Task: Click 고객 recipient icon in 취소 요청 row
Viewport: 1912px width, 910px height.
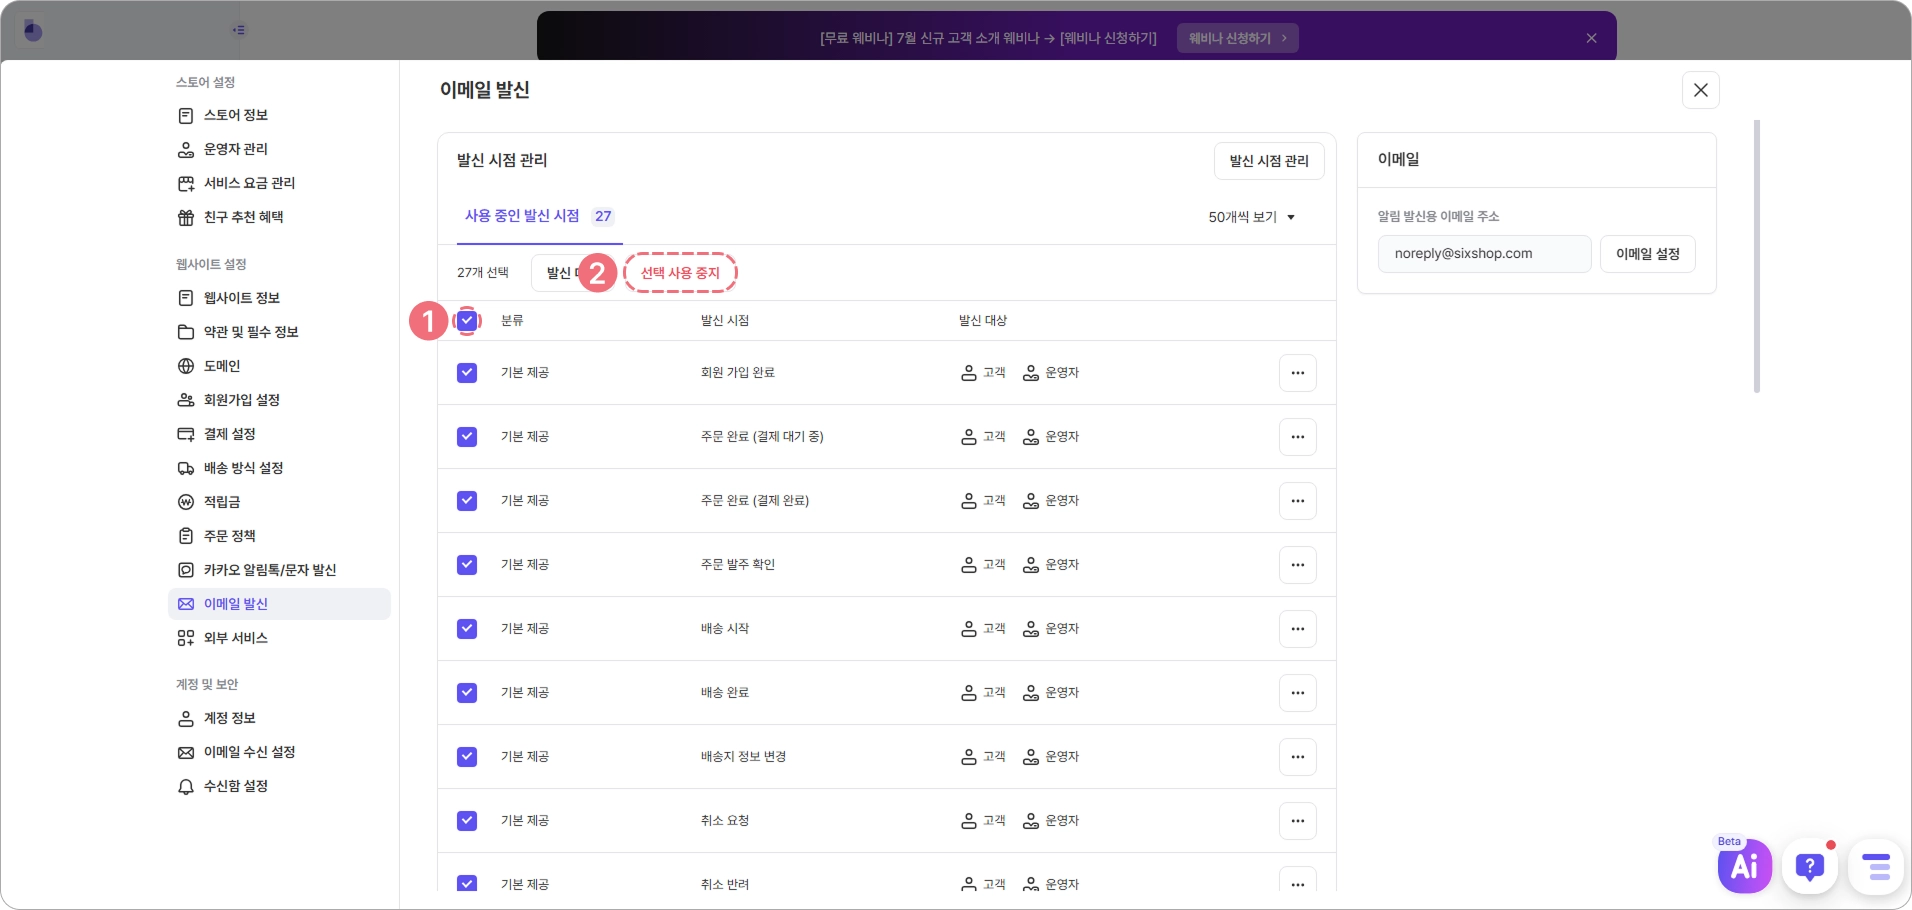Action: (x=968, y=821)
